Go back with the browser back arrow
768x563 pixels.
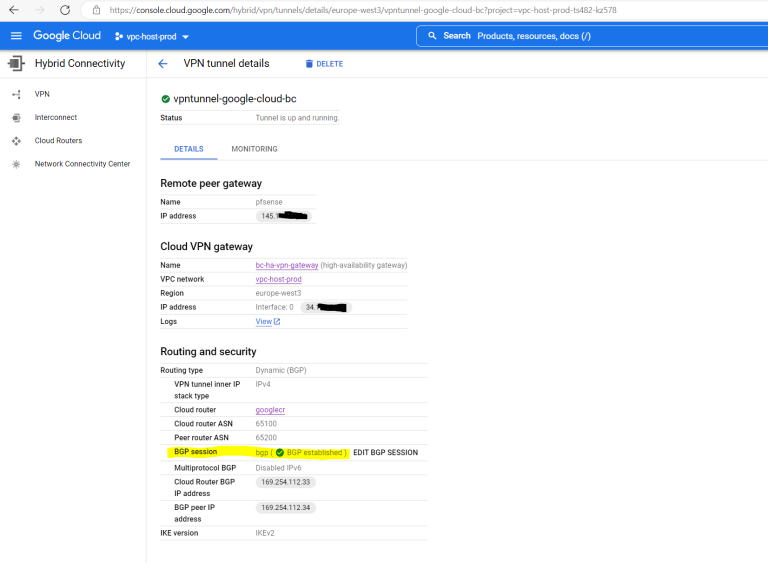(14, 10)
